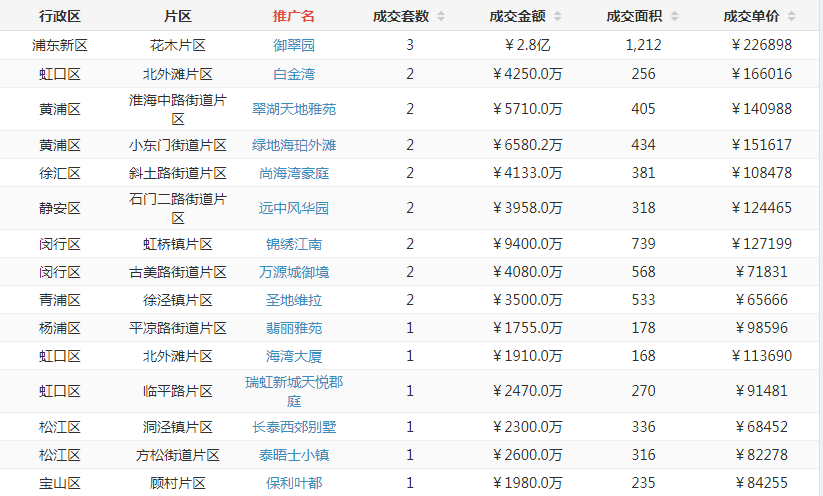Select the 平凉路街道片区 cell
This screenshot has width=823, height=496.
[177, 329]
